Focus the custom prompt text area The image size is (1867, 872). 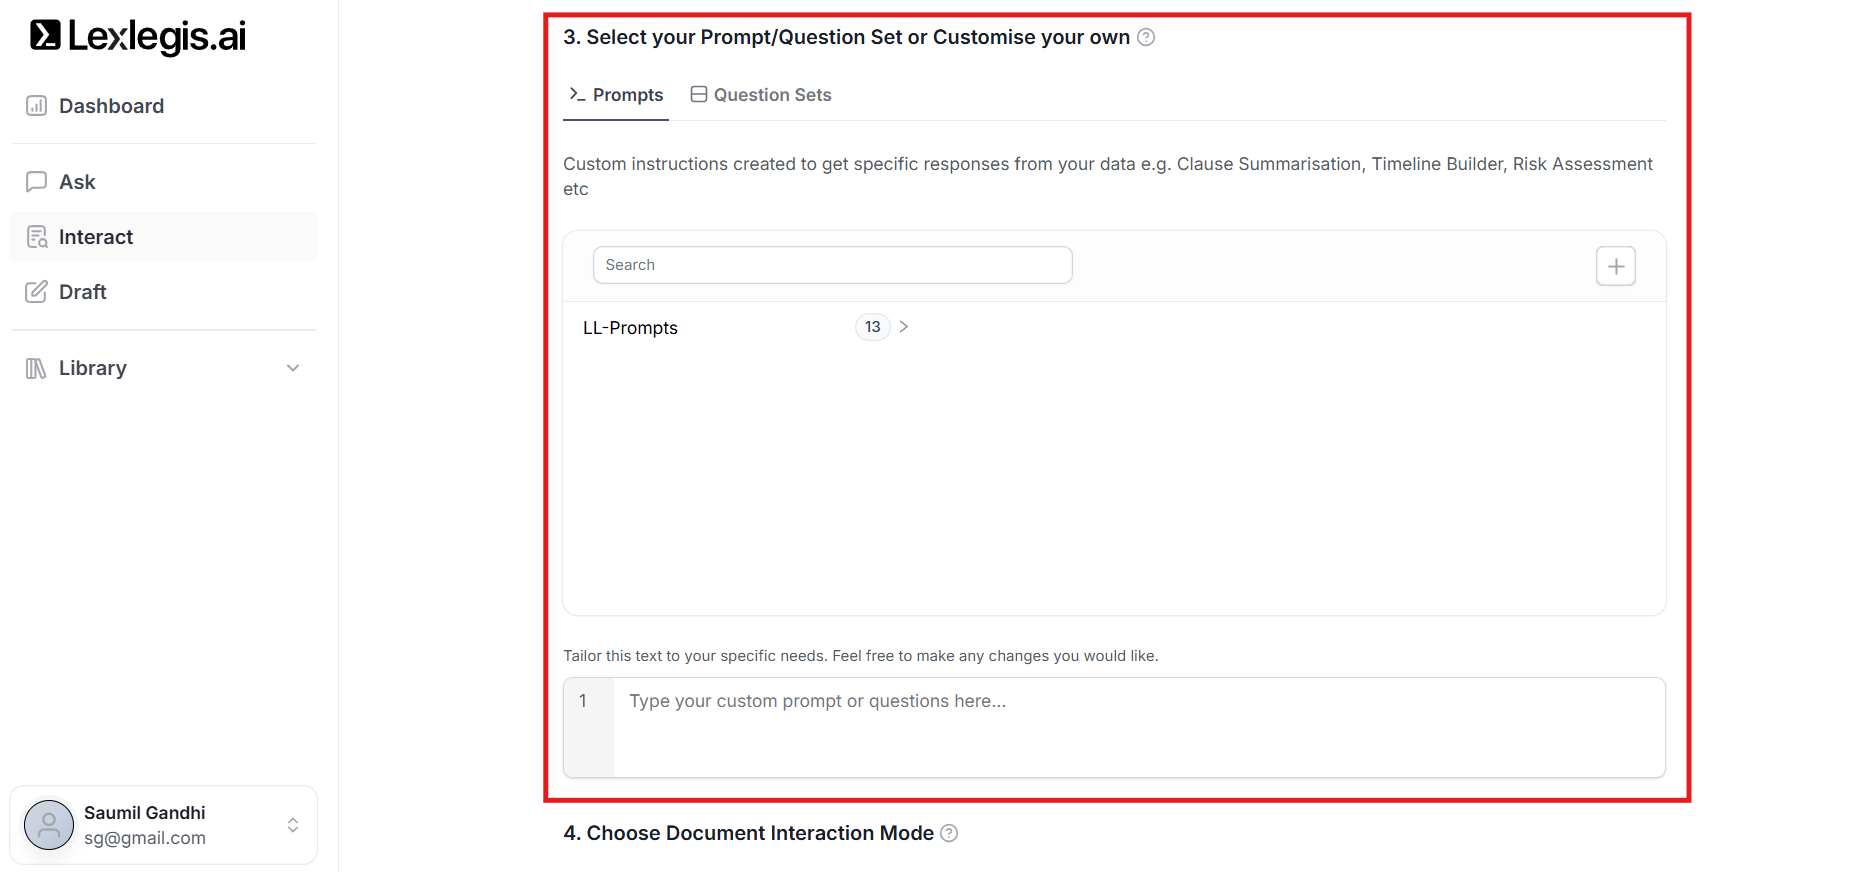click(x=1138, y=727)
